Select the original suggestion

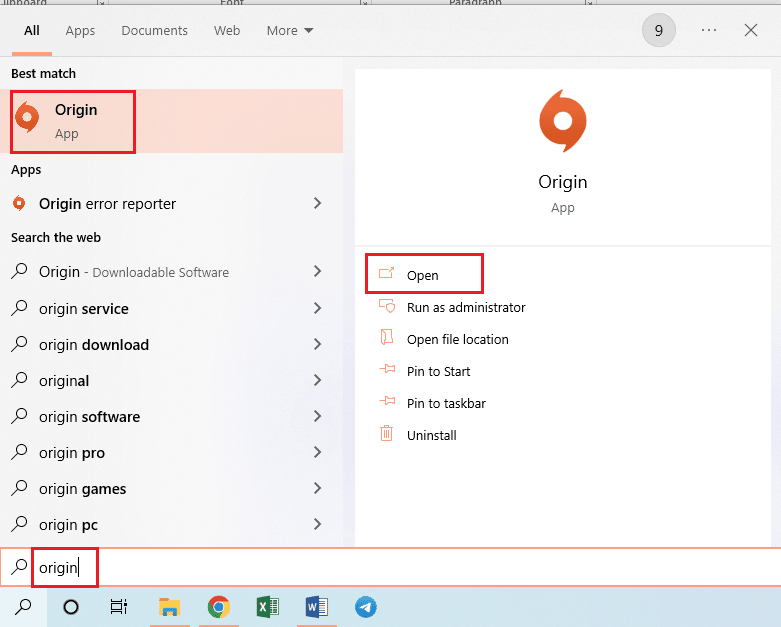click(x=171, y=380)
